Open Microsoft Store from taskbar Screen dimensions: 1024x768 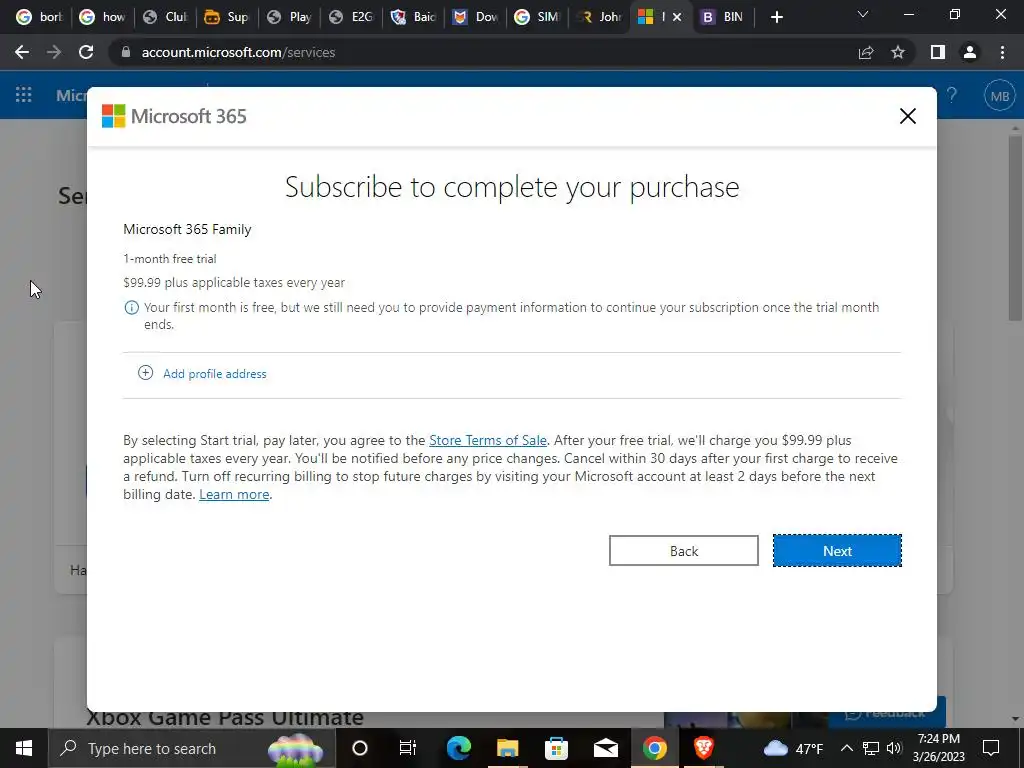(x=556, y=748)
